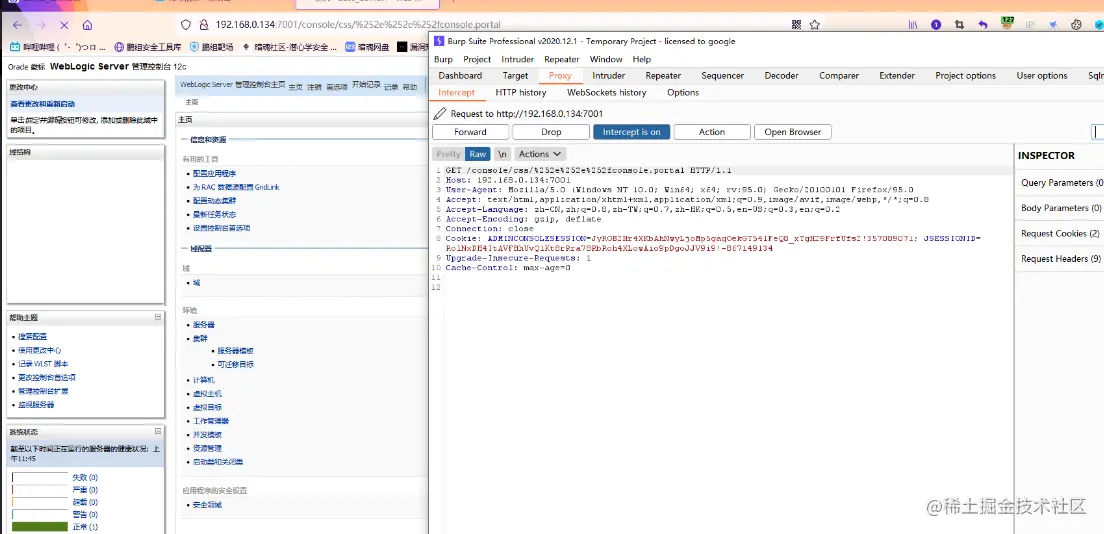This screenshot has width=1104, height=534.
Task: Switch to the Target tab
Action: 515,75
